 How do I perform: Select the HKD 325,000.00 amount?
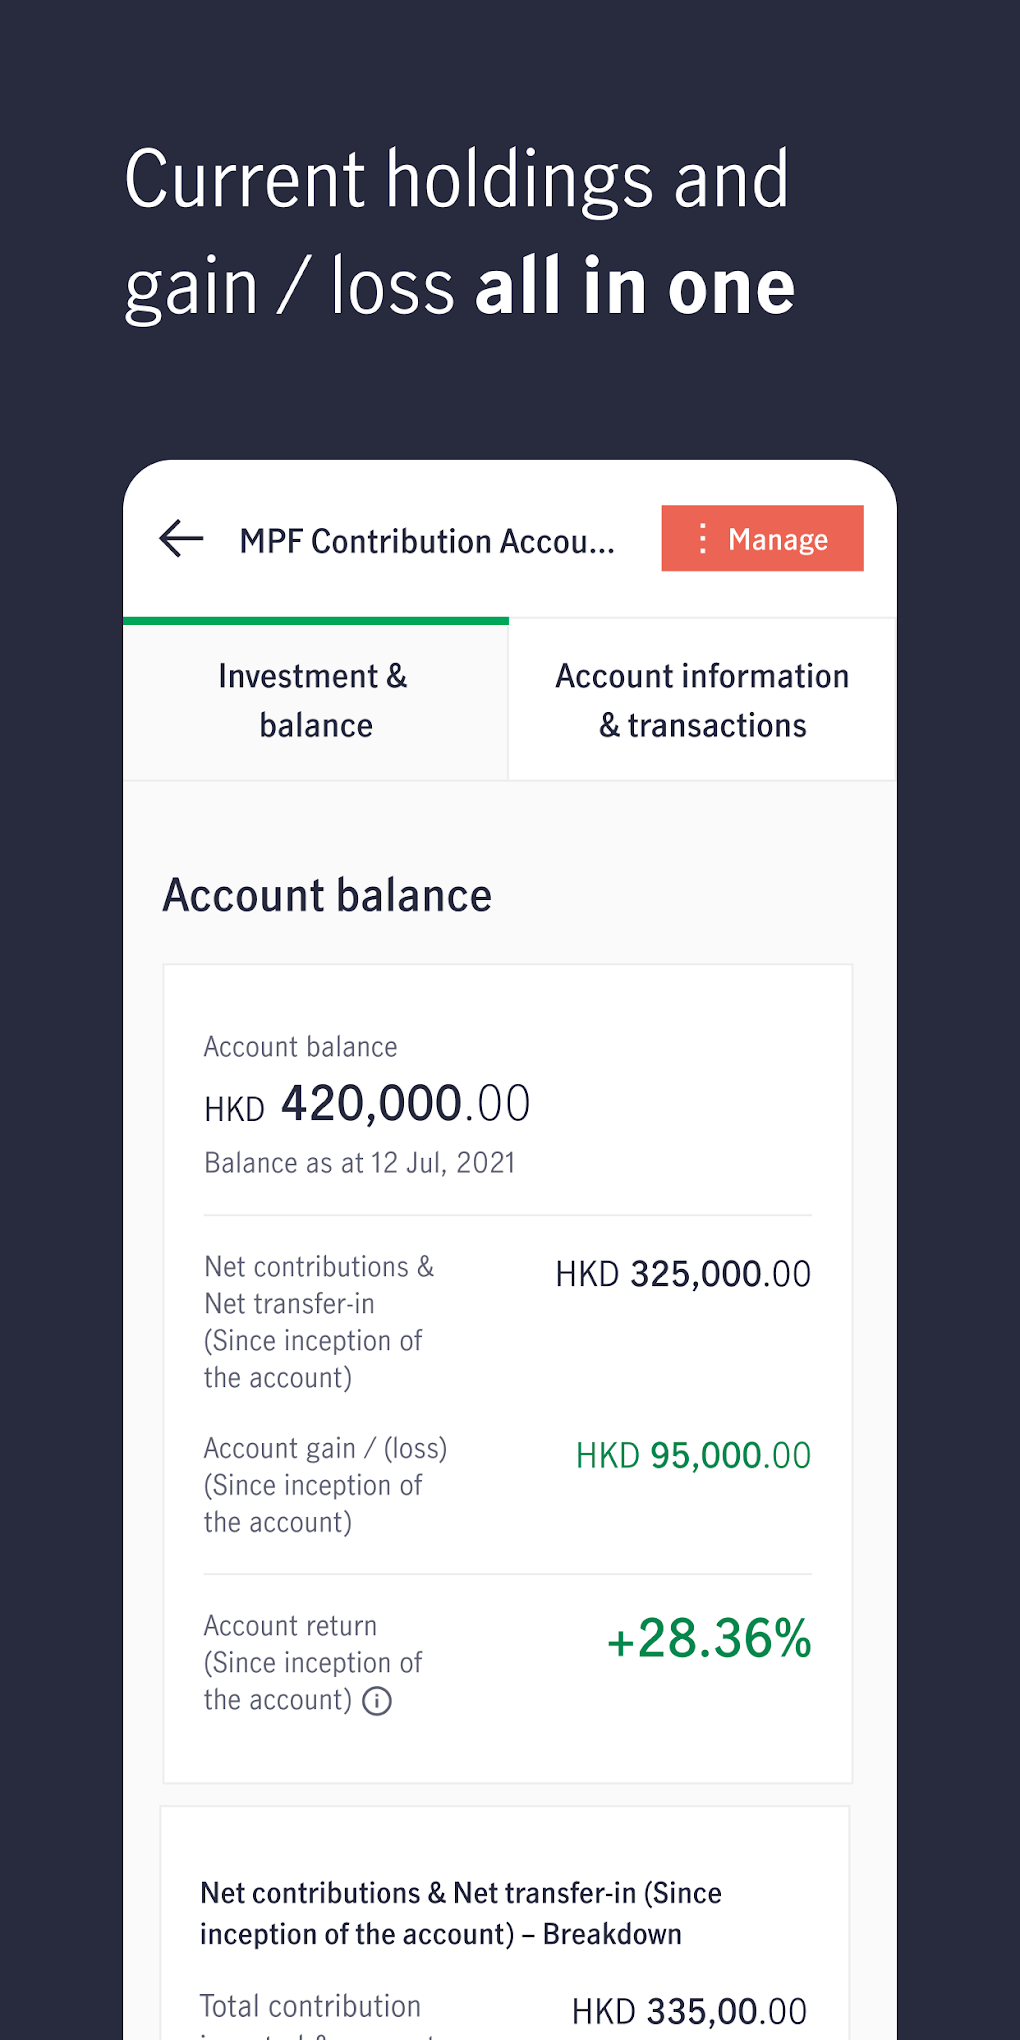(x=683, y=1274)
